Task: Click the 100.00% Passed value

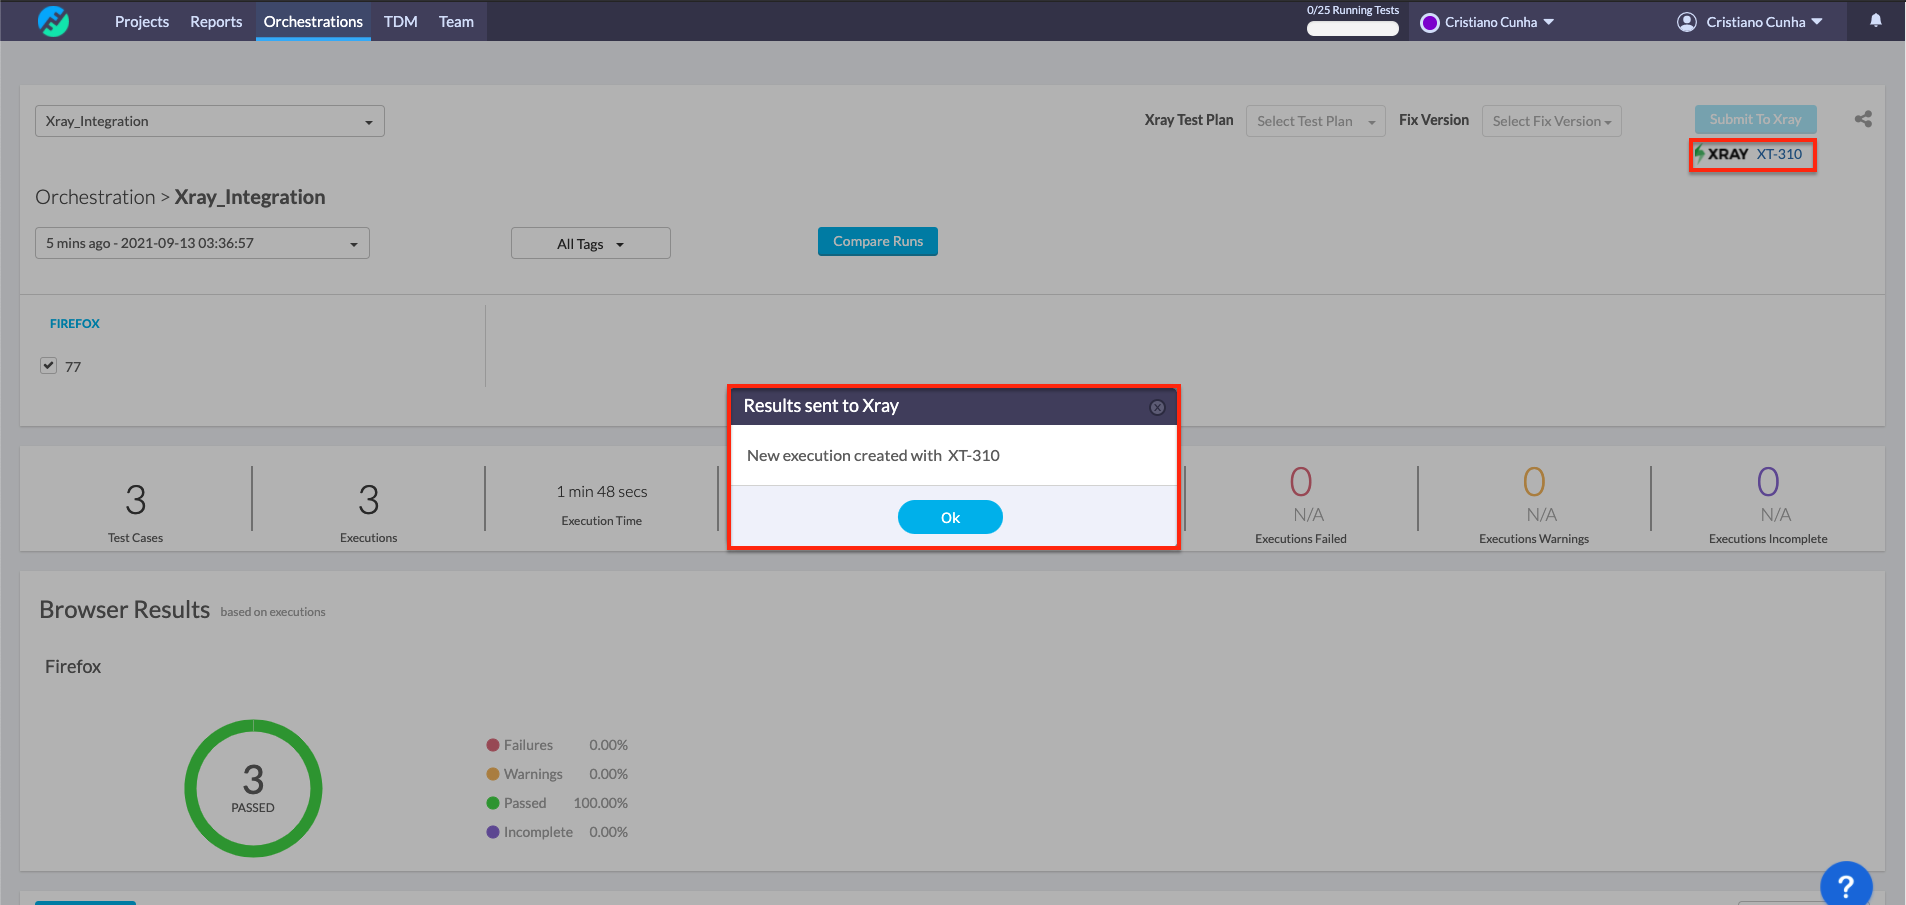Action: pyautogui.click(x=601, y=803)
